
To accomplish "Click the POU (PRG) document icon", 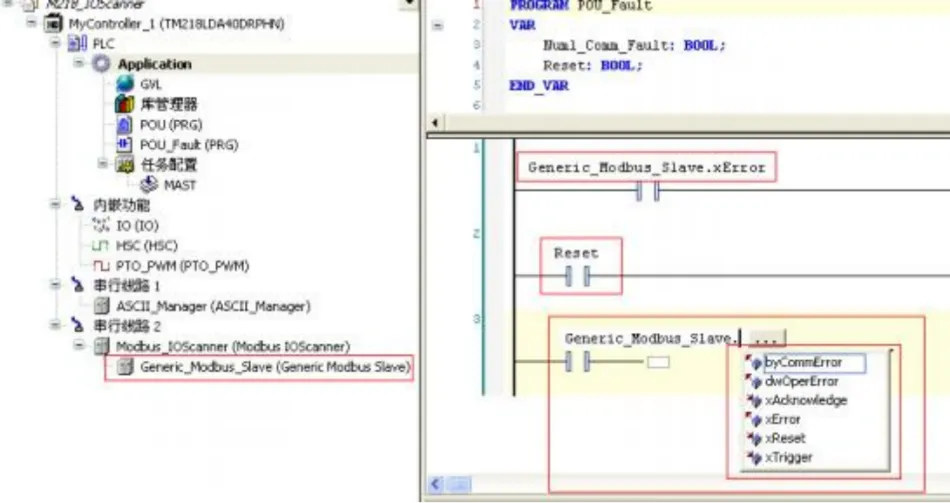I will [x=124, y=125].
